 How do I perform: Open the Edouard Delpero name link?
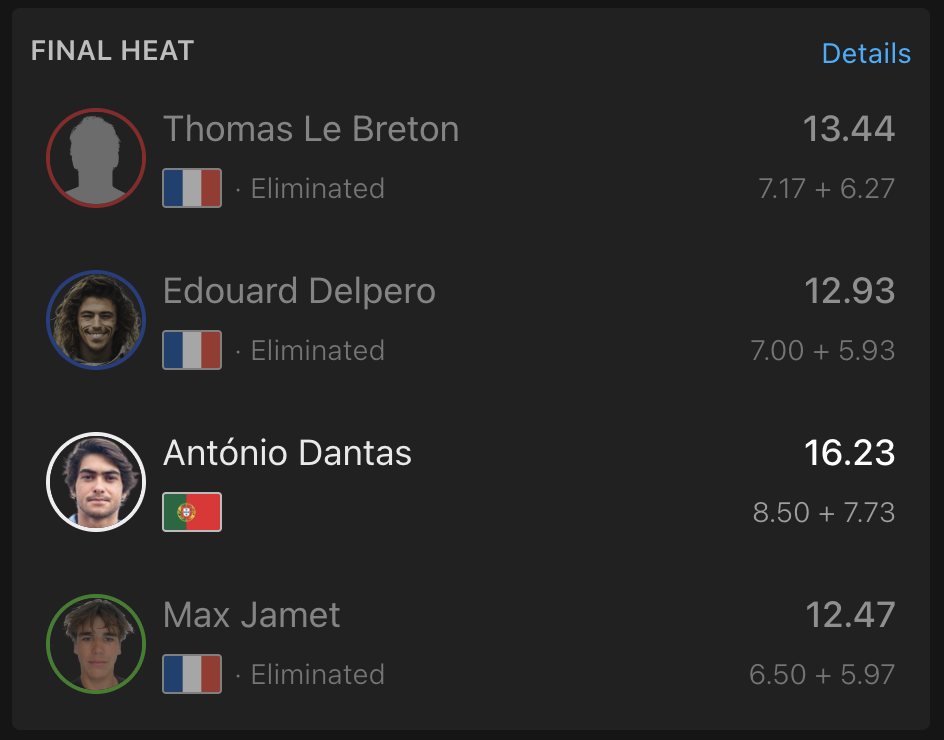click(x=299, y=291)
